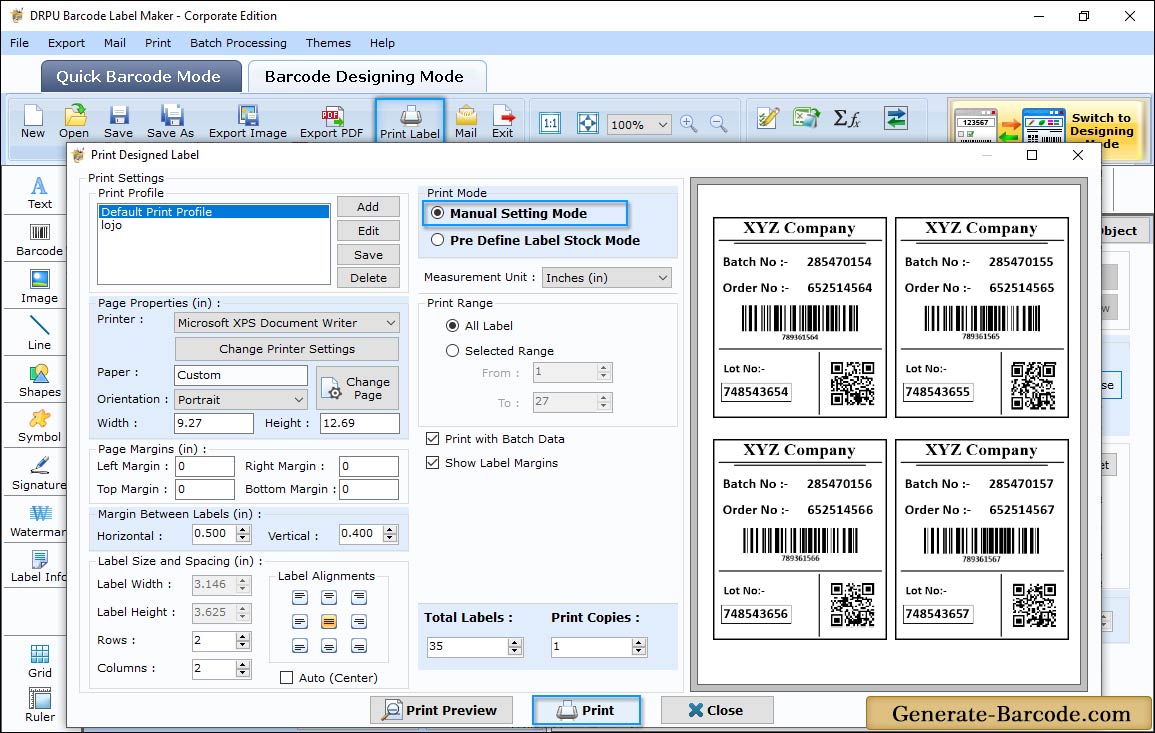This screenshot has height=733, width=1155.
Task: Click the zoom in magnifier icon
Action: tap(689, 123)
